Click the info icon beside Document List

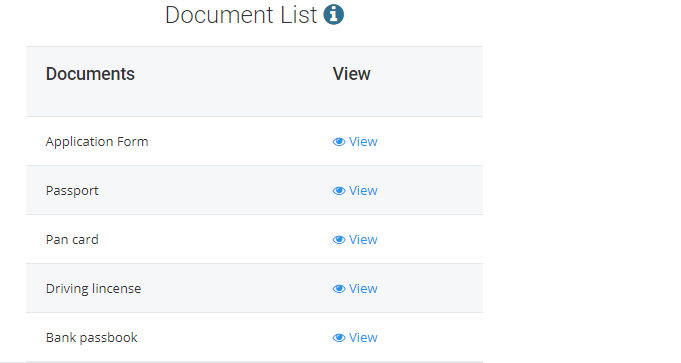(334, 15)
